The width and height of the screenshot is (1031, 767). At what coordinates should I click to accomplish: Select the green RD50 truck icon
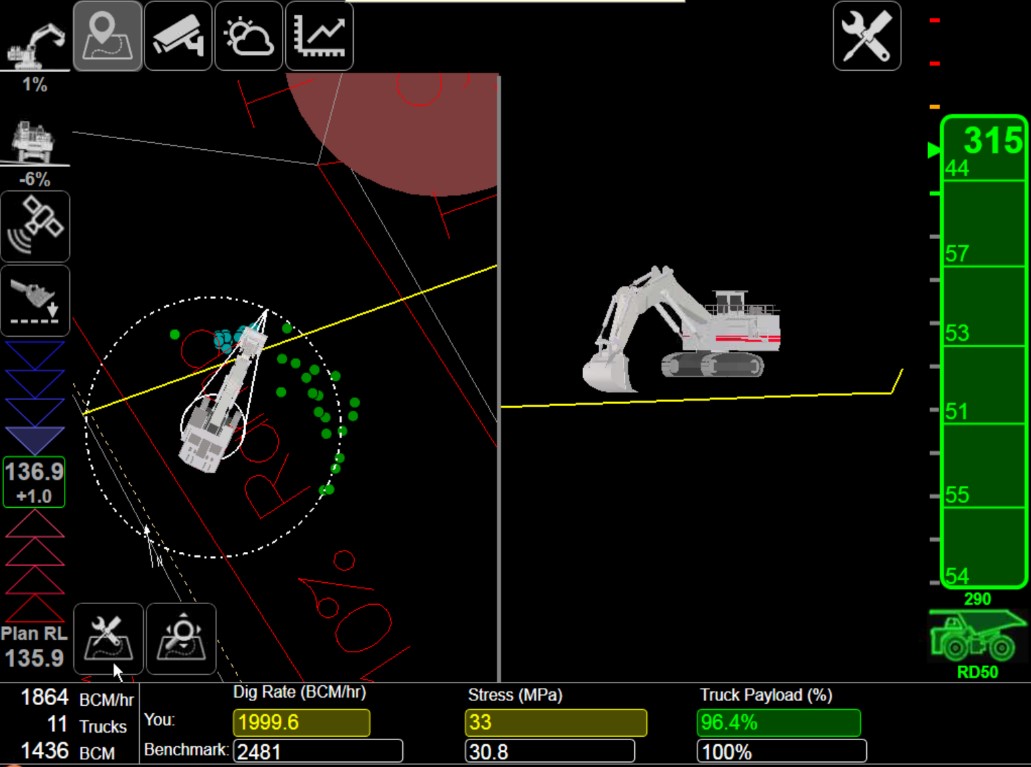pos(977,636)
